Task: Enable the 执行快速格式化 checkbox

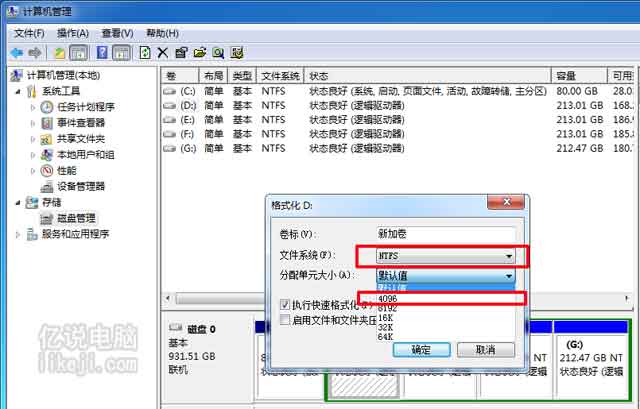Action: (286, 304)
